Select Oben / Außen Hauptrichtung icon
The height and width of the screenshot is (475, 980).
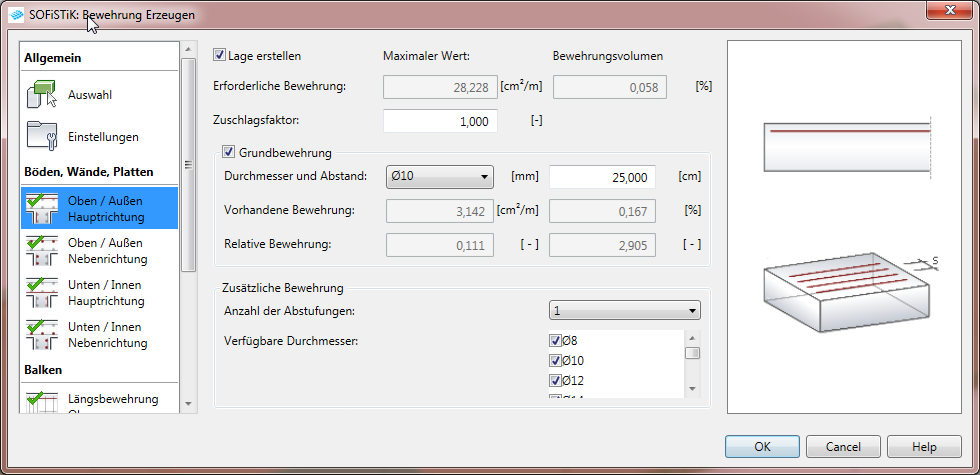[41, 208]
